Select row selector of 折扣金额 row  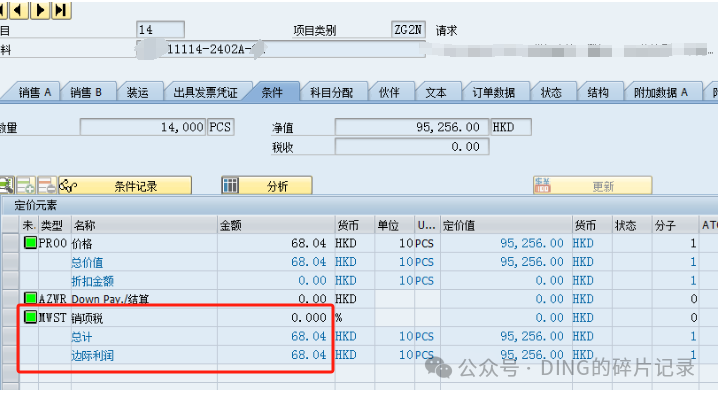(10, 280)
